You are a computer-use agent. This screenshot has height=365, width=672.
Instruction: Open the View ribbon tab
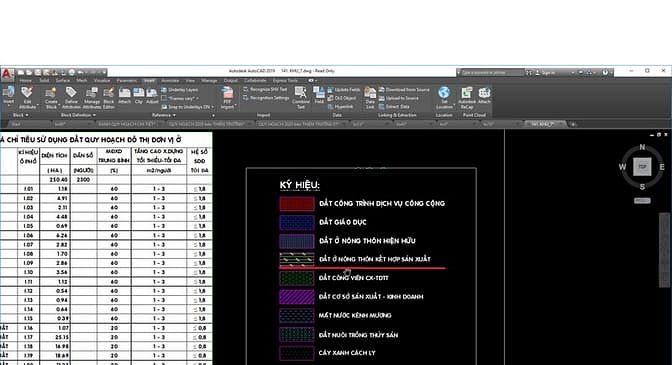[190, 81]
